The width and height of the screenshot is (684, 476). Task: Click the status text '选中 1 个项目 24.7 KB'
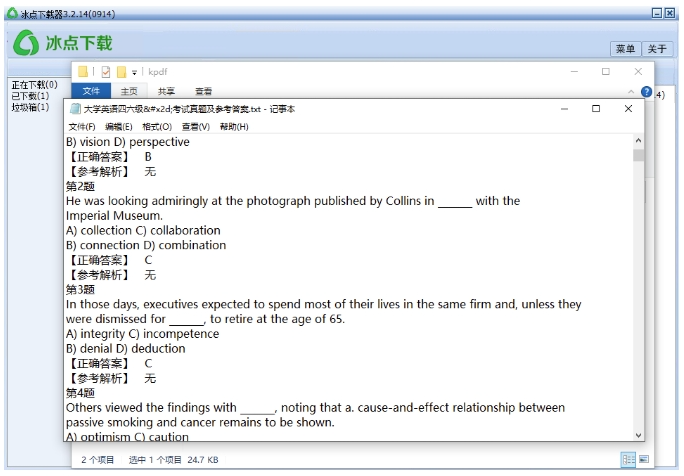coord(173,459)
